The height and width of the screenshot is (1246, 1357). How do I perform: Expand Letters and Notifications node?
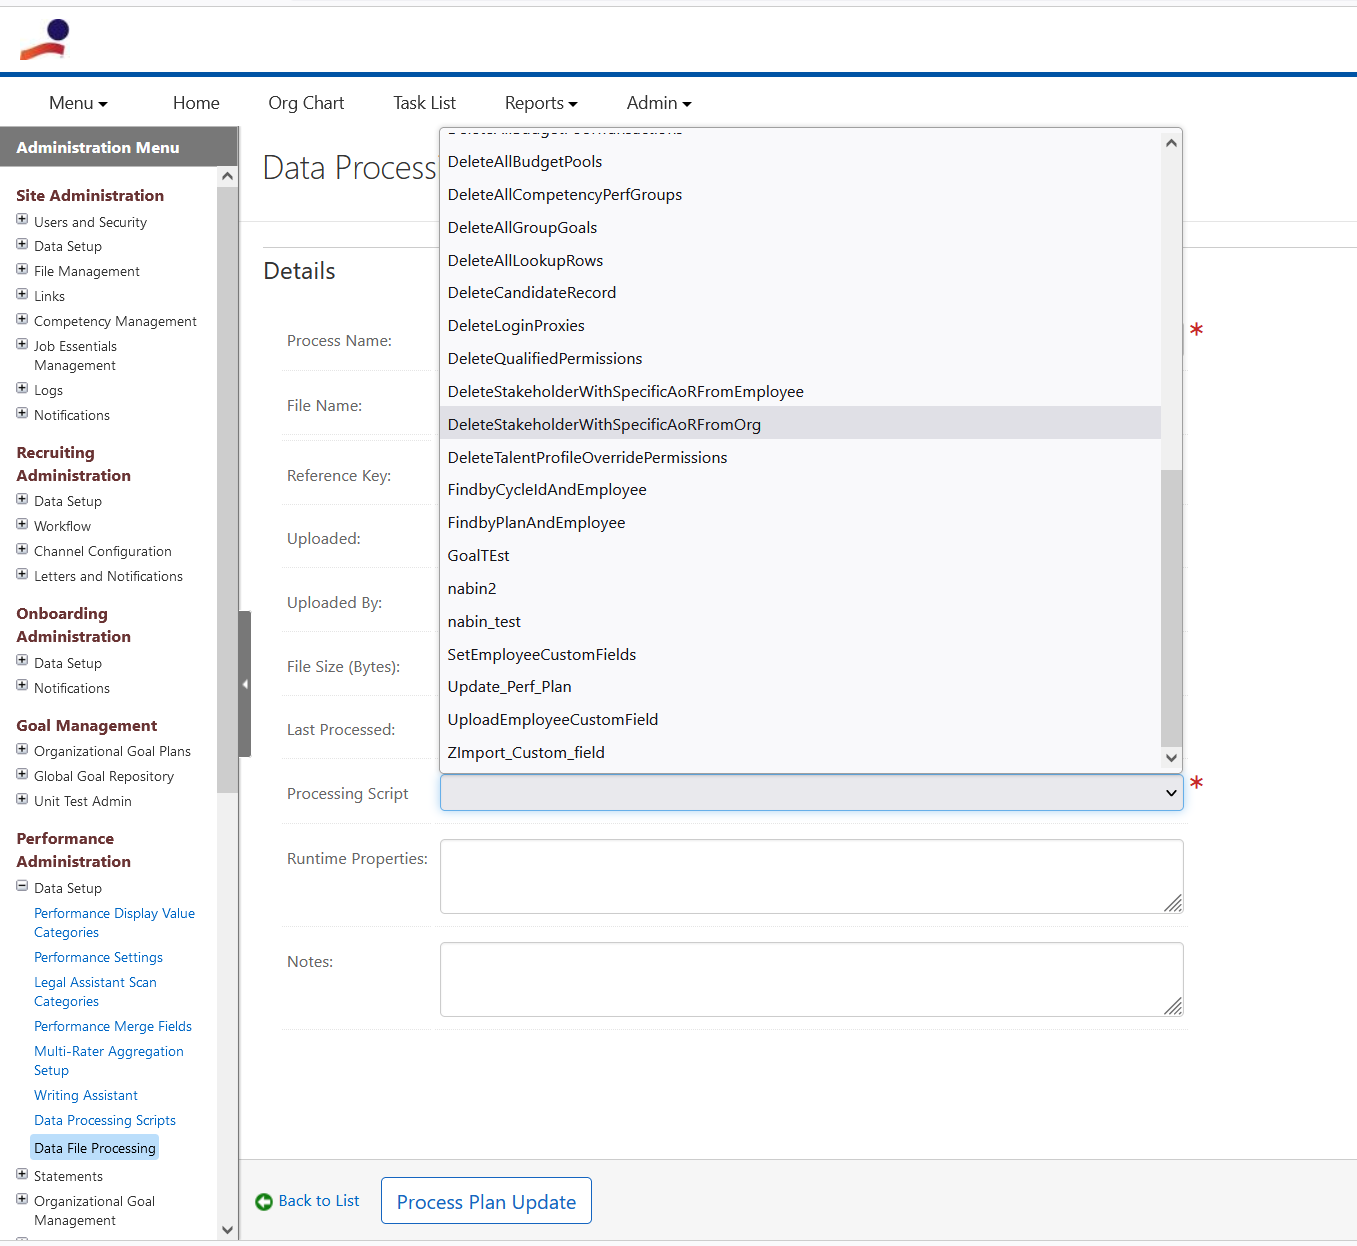coord(22,574)
